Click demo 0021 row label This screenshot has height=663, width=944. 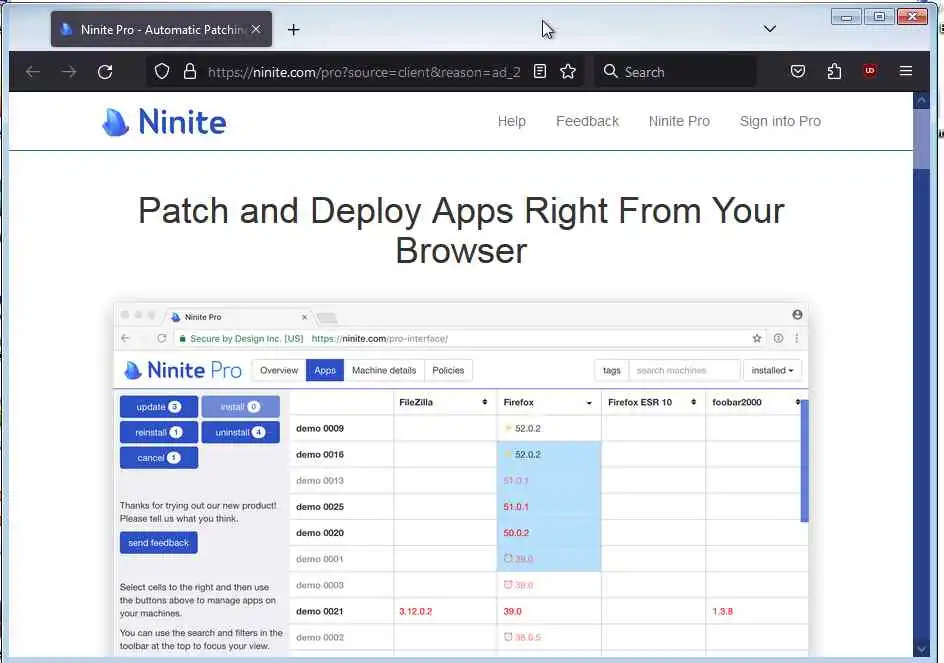tap(320, 611)
